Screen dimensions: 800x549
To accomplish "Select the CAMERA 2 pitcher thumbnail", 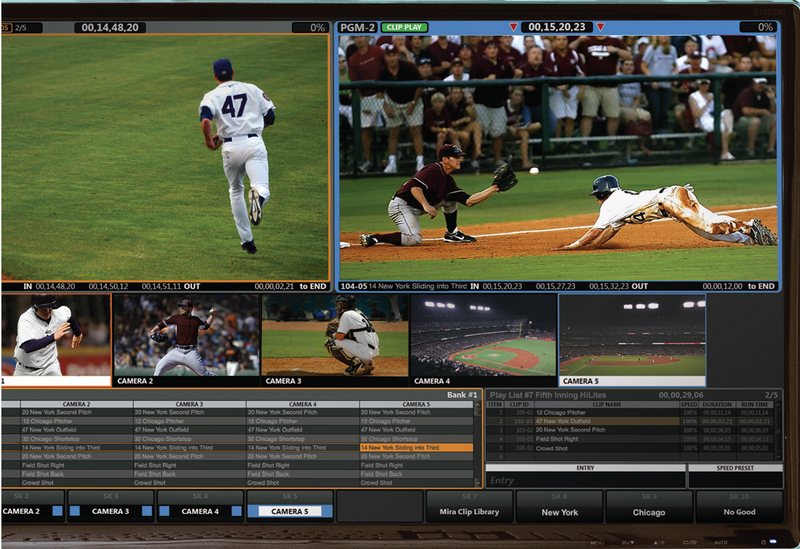I will [x=186, y=335].
